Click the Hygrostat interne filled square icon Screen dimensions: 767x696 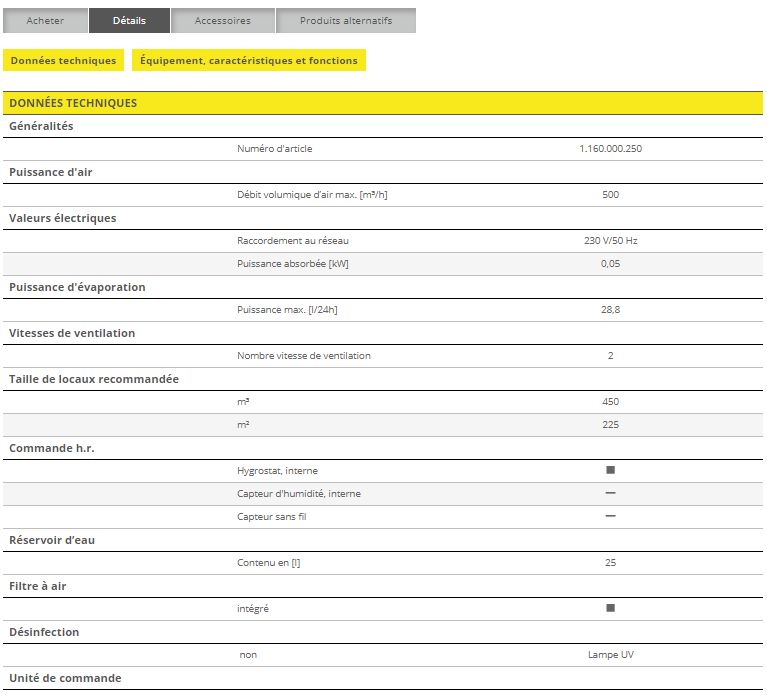click(610, 470)
